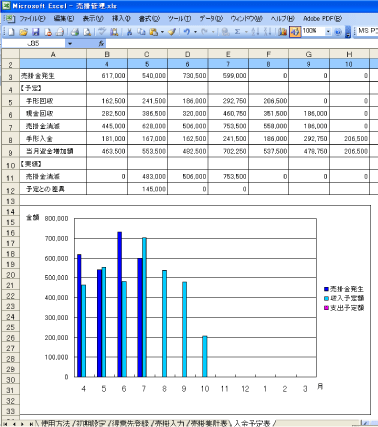Create a new blank workbook

[11, 32]
